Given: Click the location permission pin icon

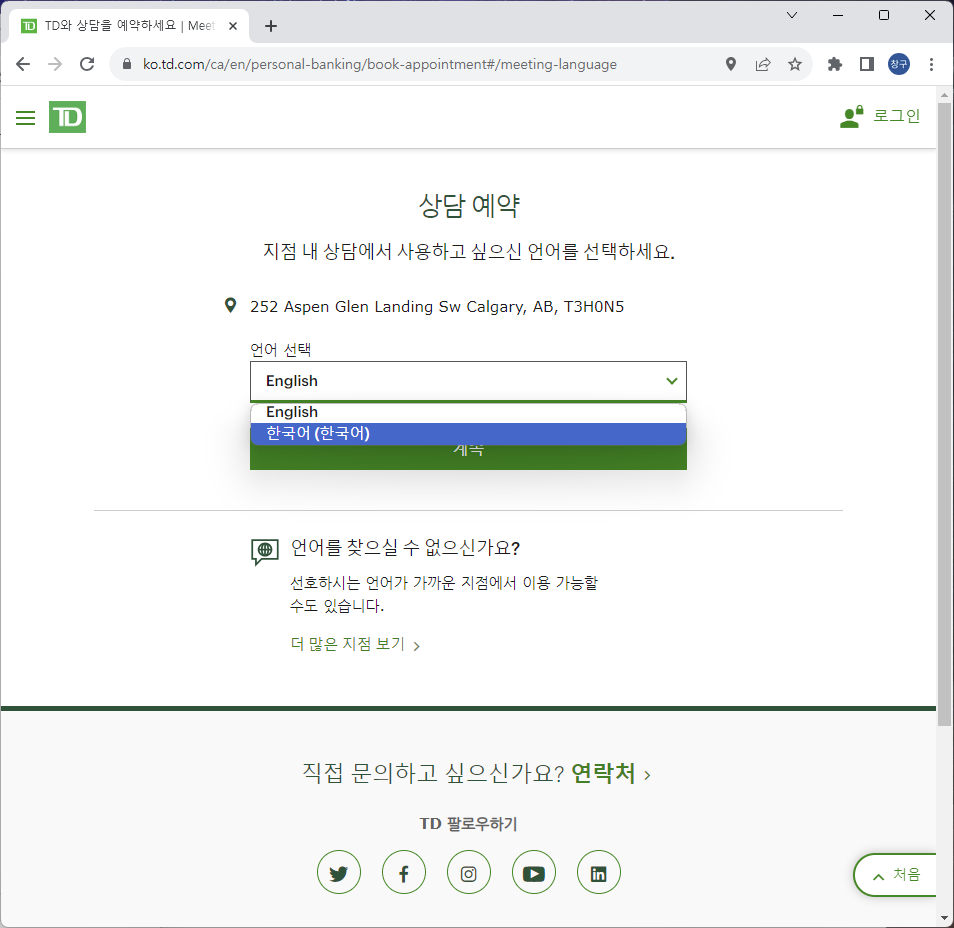Looking at the screenshot, I should coord(731,64).
